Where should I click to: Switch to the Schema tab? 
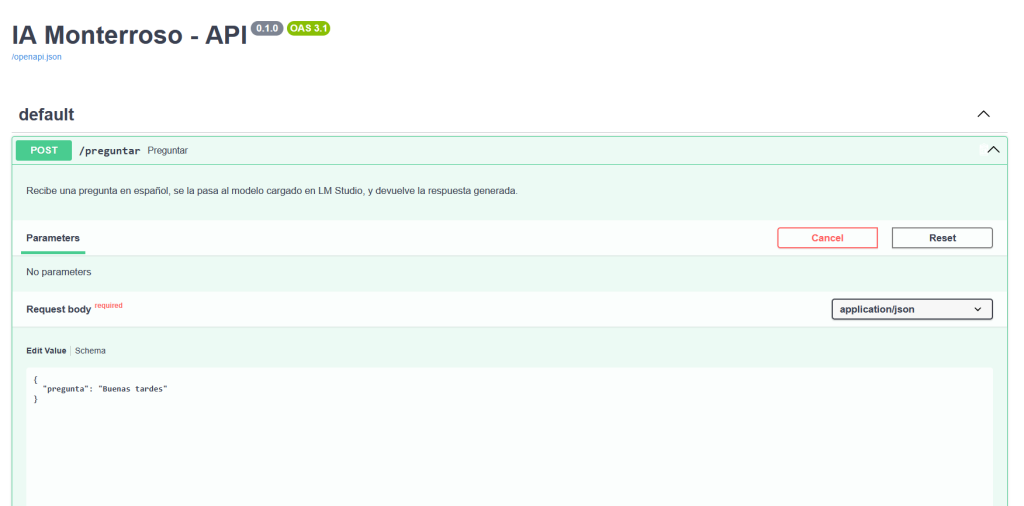[90, 351]
